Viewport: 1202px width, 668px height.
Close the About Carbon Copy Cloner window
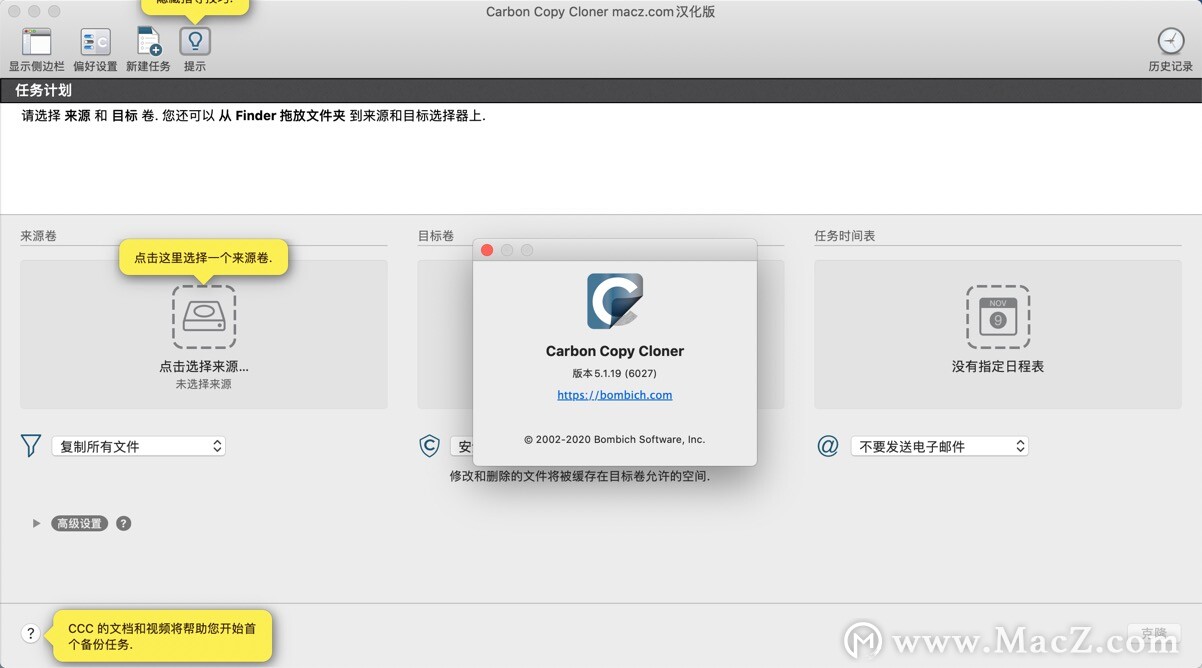click(x=487, y=249)
